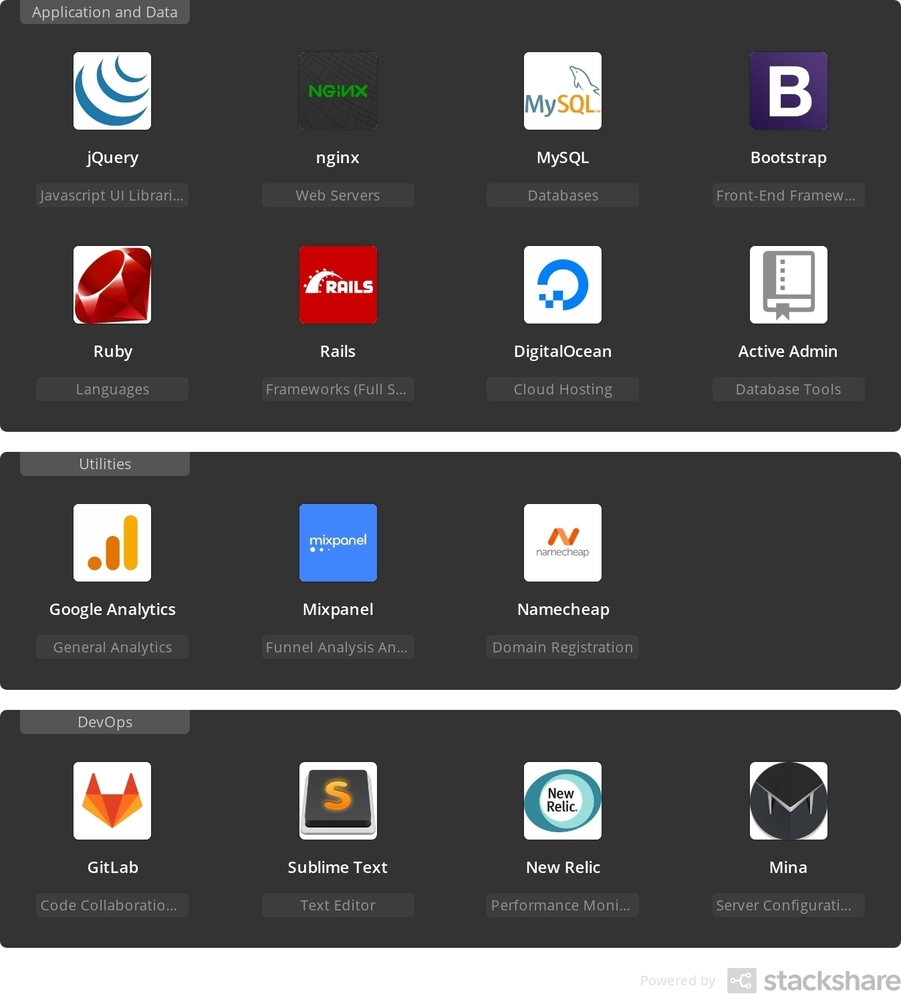Open the nginx logo tile
The width and height of the screenshot is (901, 1000).
338,91
